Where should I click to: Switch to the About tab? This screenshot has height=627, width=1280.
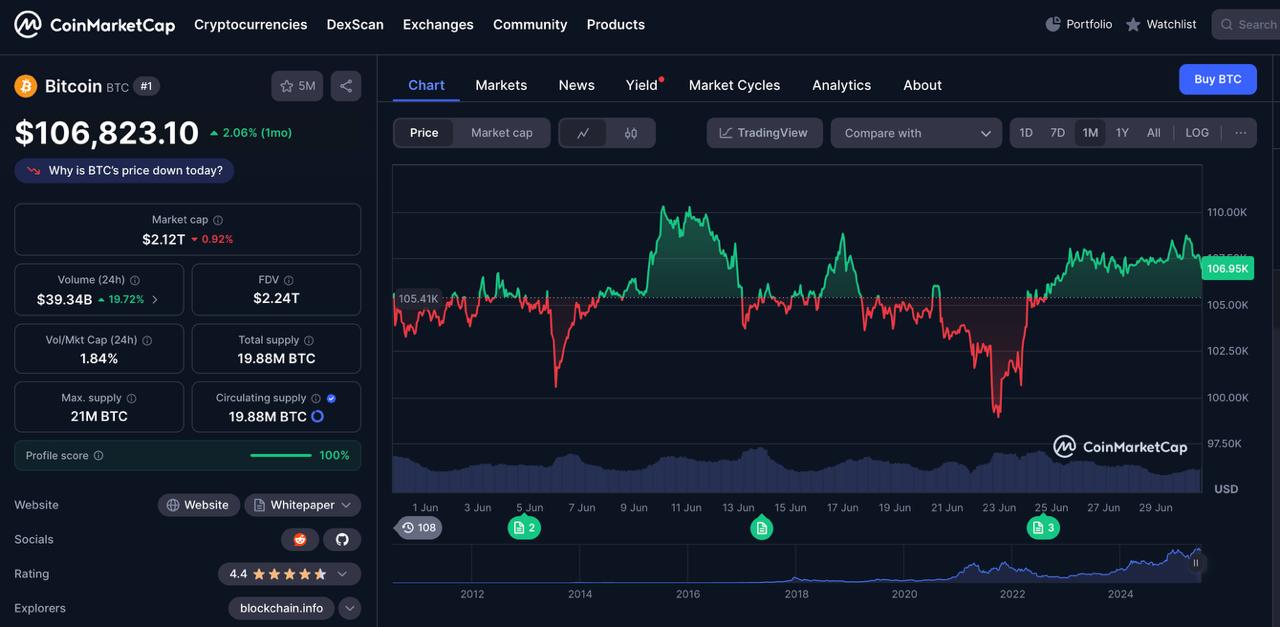pyautogui.click(x=923, y=85)
